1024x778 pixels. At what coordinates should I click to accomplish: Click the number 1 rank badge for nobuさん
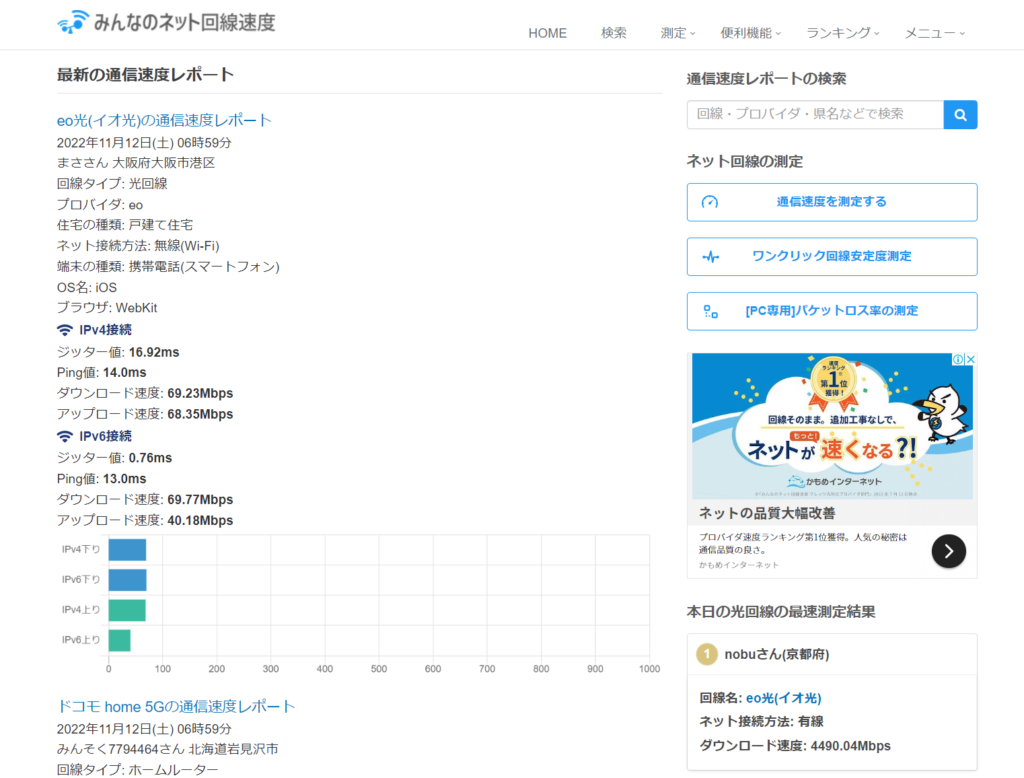707,654
